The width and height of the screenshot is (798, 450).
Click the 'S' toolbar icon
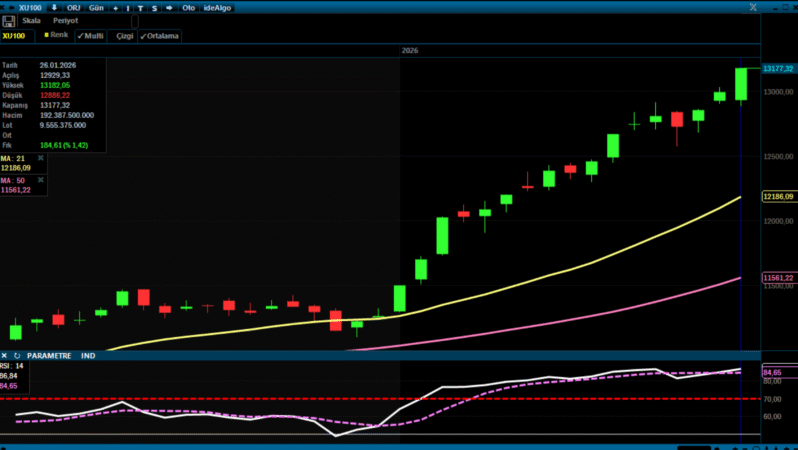click(x=153, y=7)
